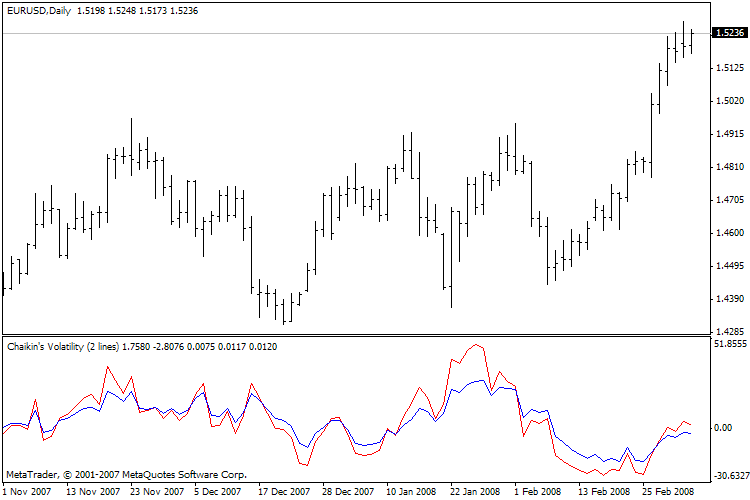
Task: Click the 1 Nov 2007 date label
Action: pos(27,491)
